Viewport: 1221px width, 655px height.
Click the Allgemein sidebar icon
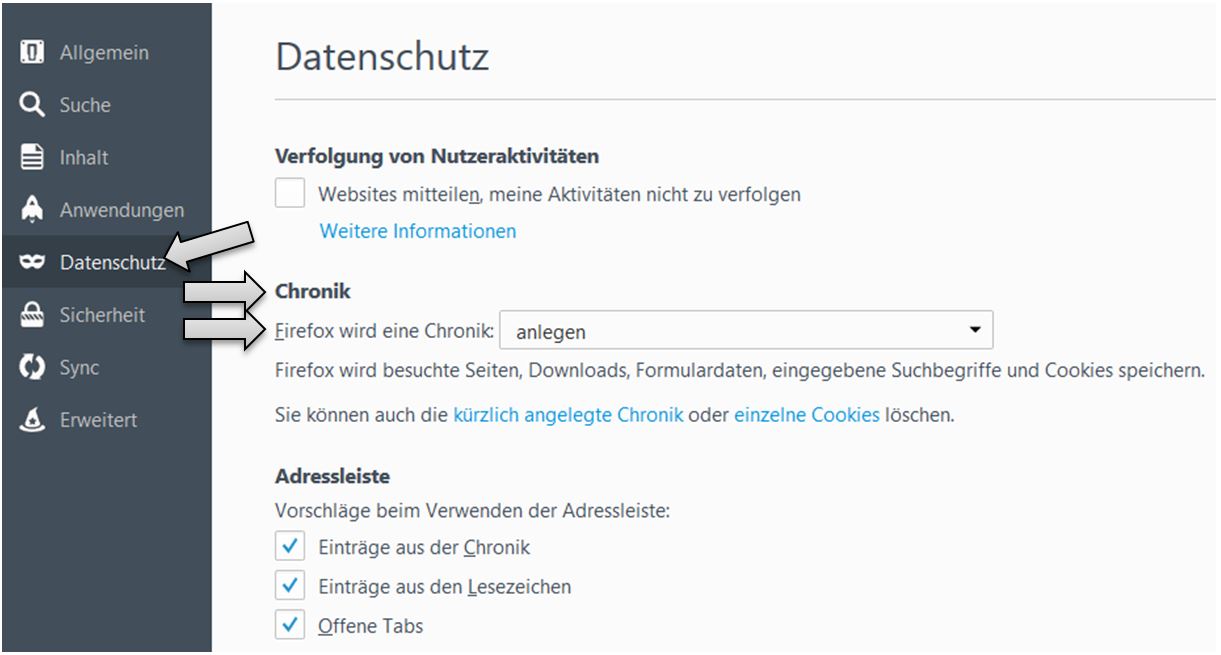(x=32, y=52)
